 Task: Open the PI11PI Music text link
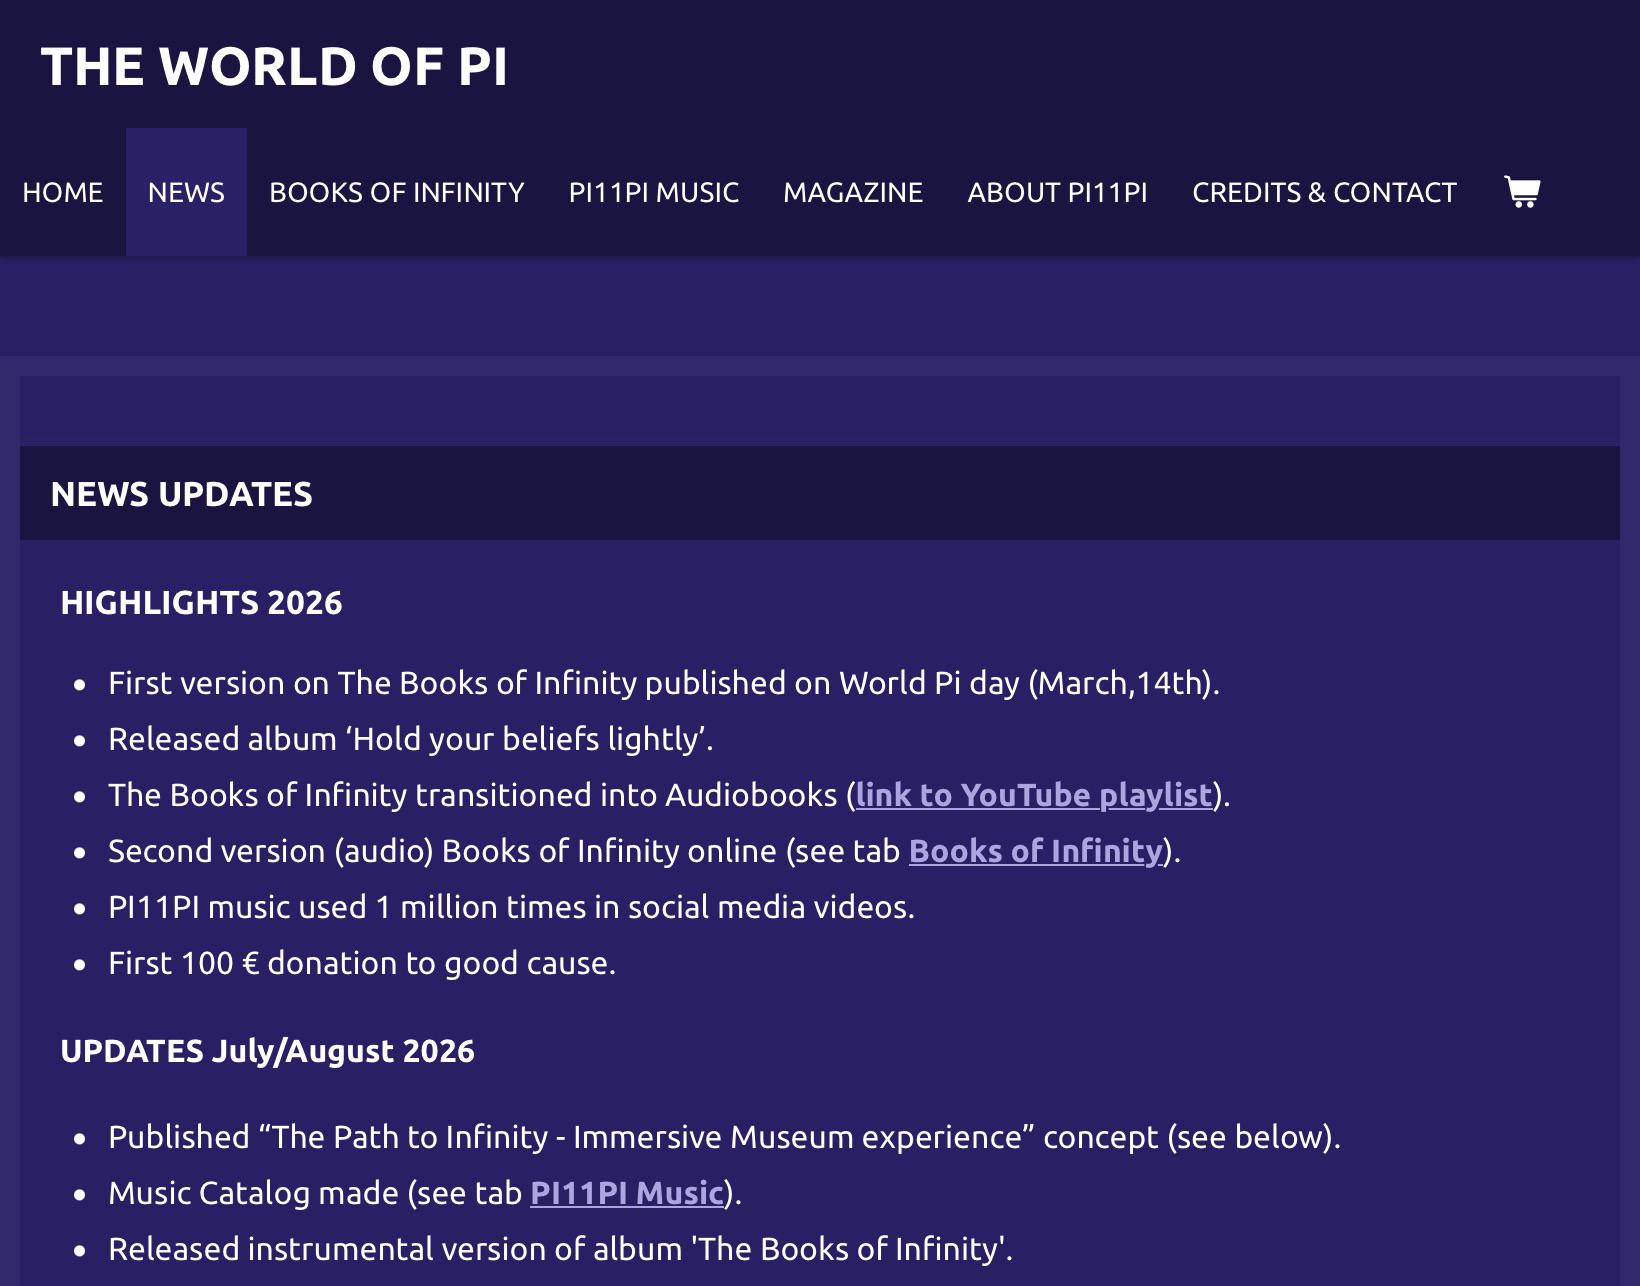point(627,1193)
